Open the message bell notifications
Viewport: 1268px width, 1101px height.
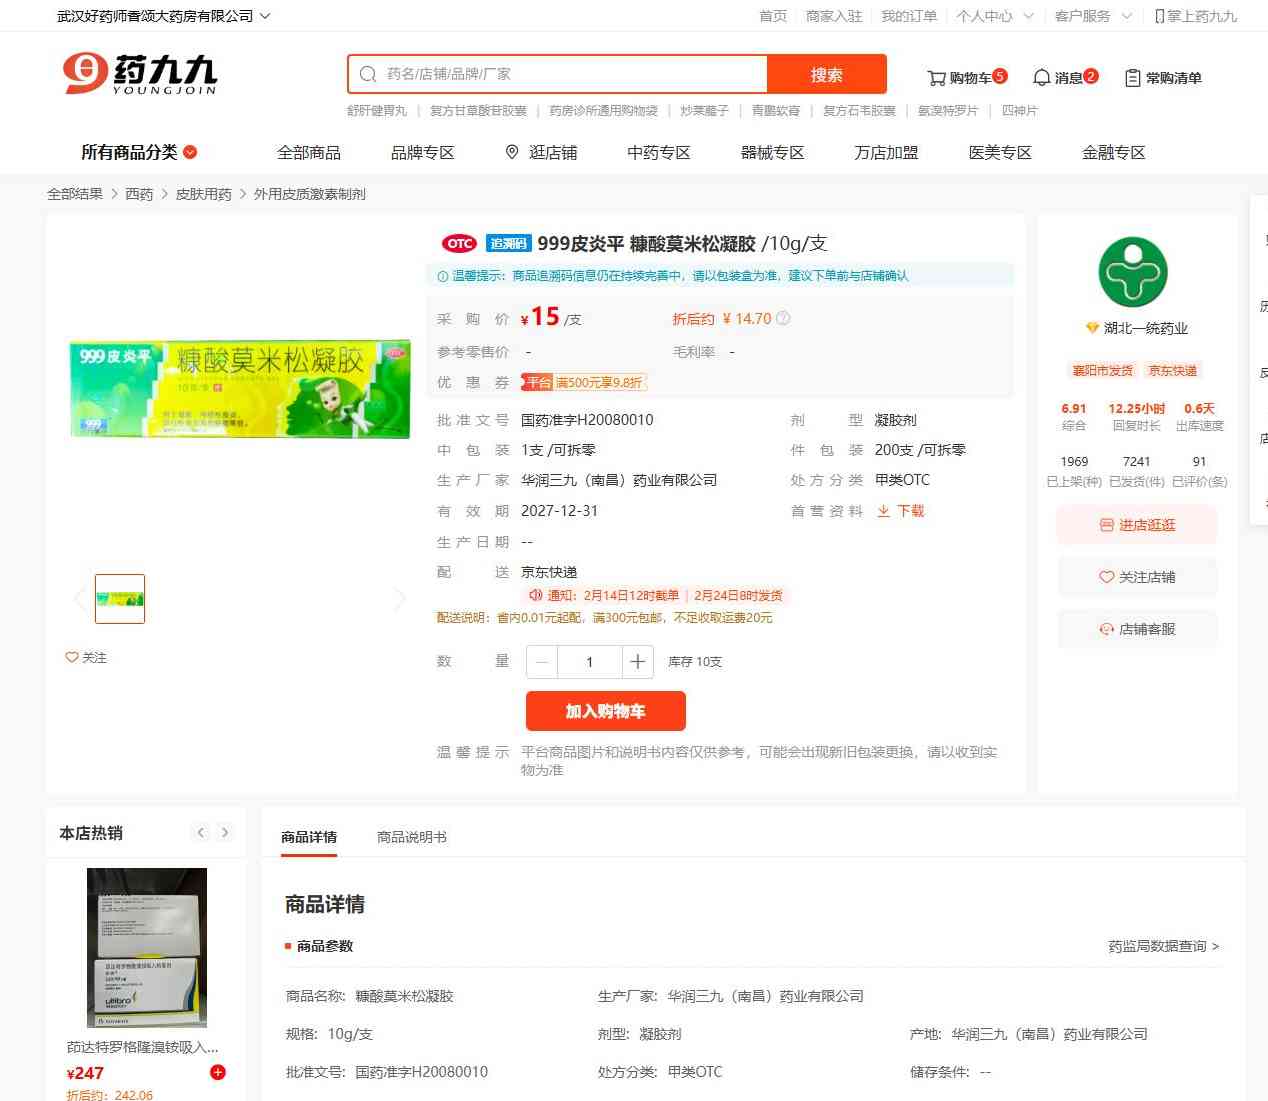click(x=1041, y=78)
